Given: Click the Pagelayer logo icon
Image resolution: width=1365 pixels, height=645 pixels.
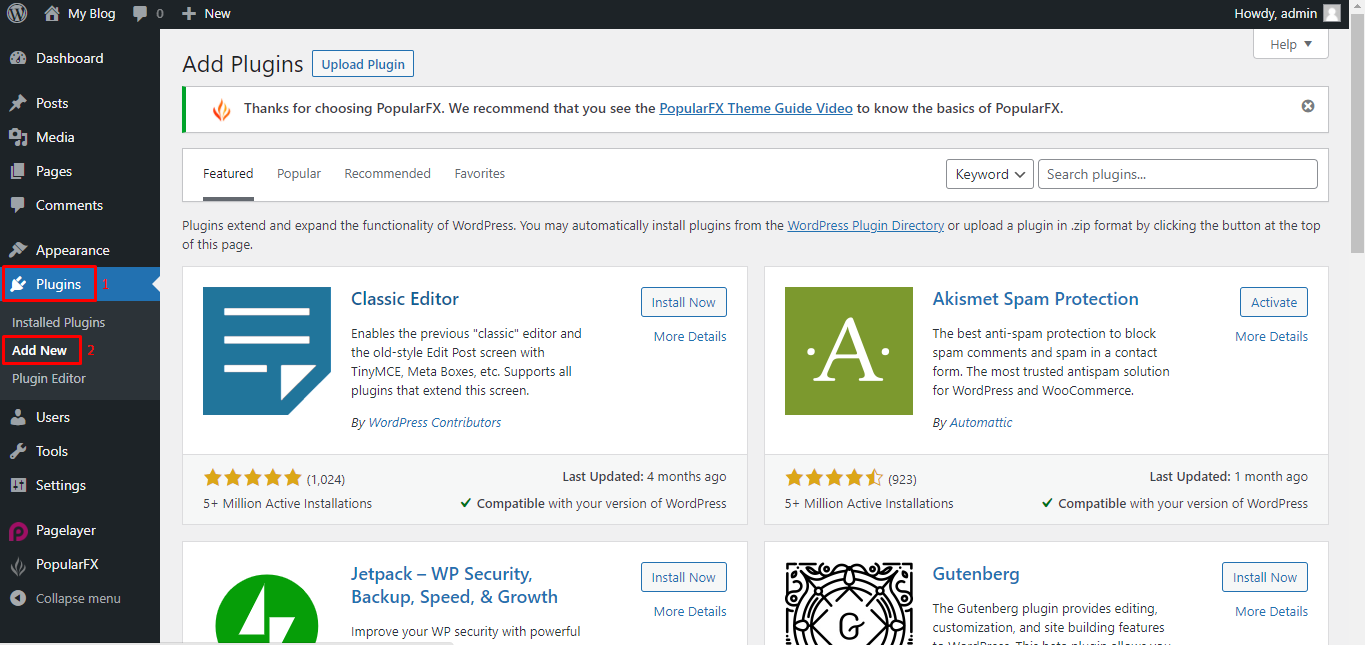Looking at the screenshot, I should point(18,530).
